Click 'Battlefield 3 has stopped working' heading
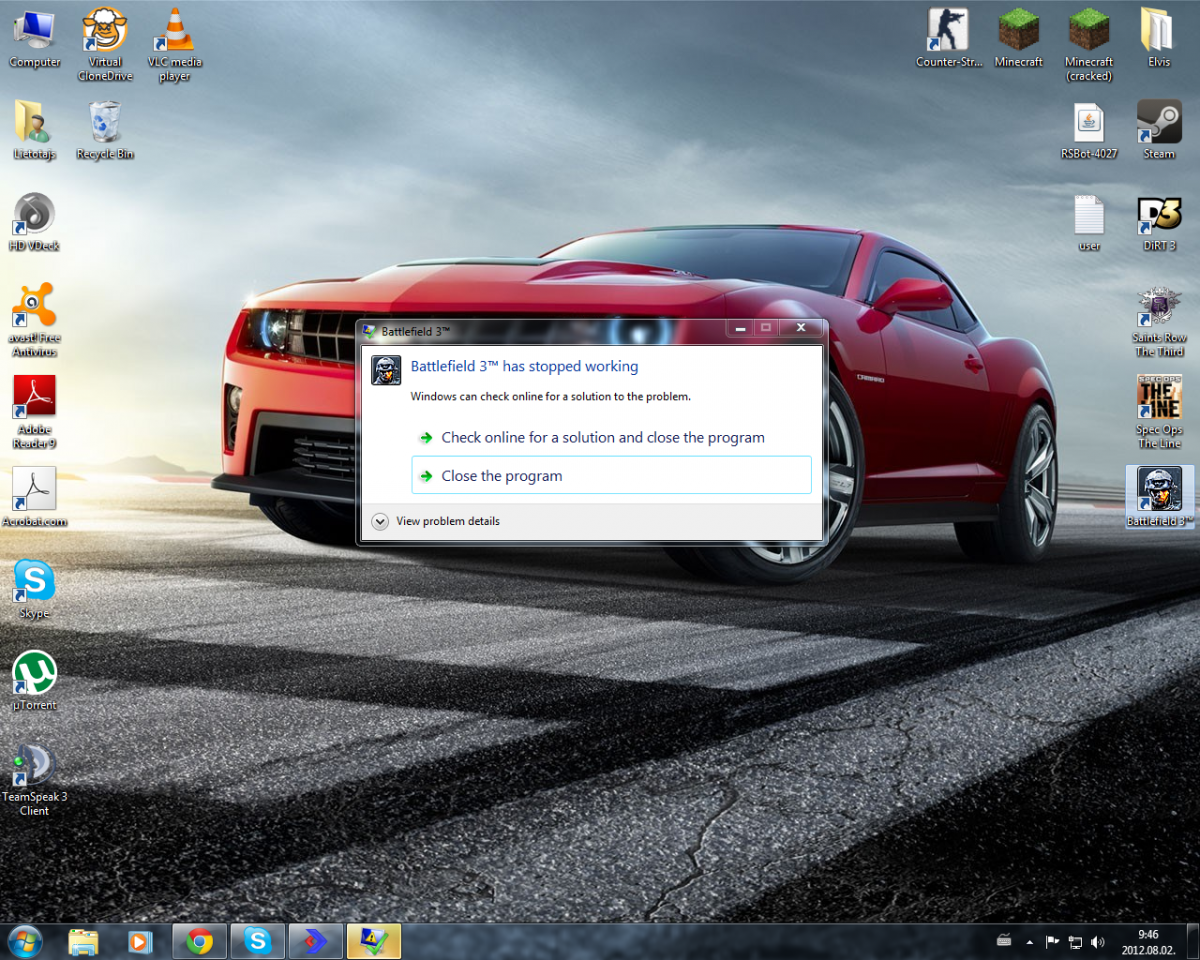The height and width of the screenshot is (960, 1200). (x=524, y=366)
